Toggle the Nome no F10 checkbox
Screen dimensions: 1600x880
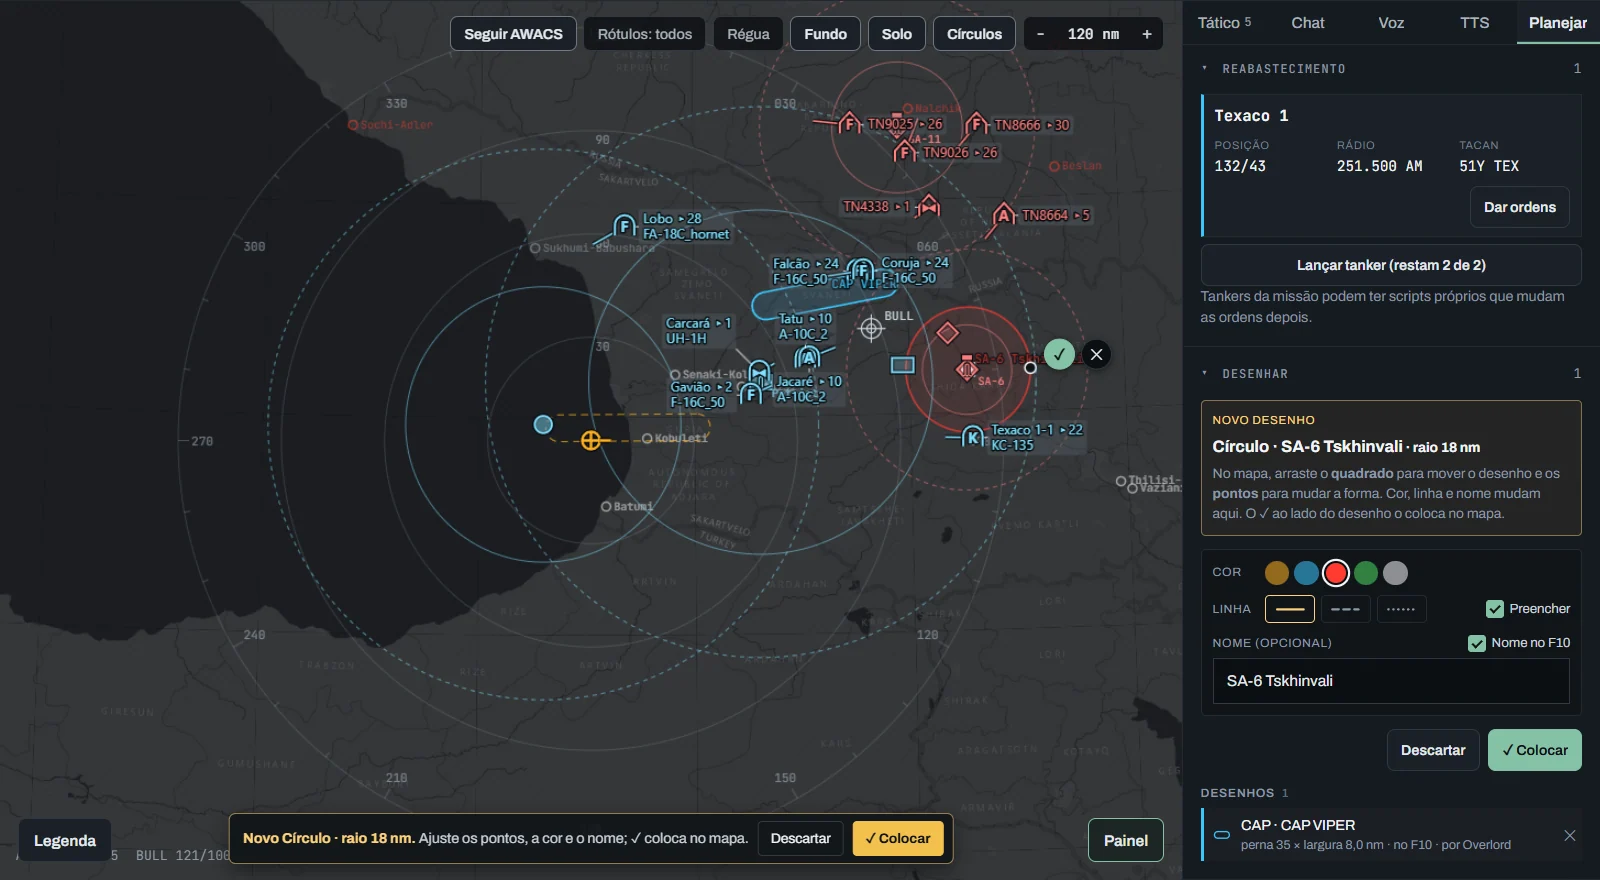click(x=1477, y=643)
